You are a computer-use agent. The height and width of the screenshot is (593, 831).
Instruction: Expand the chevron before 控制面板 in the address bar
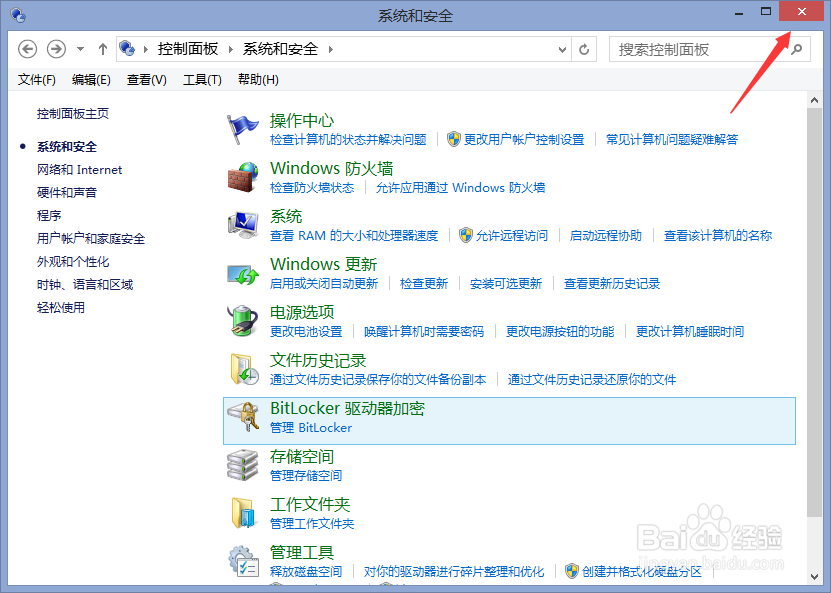point(146,49)
